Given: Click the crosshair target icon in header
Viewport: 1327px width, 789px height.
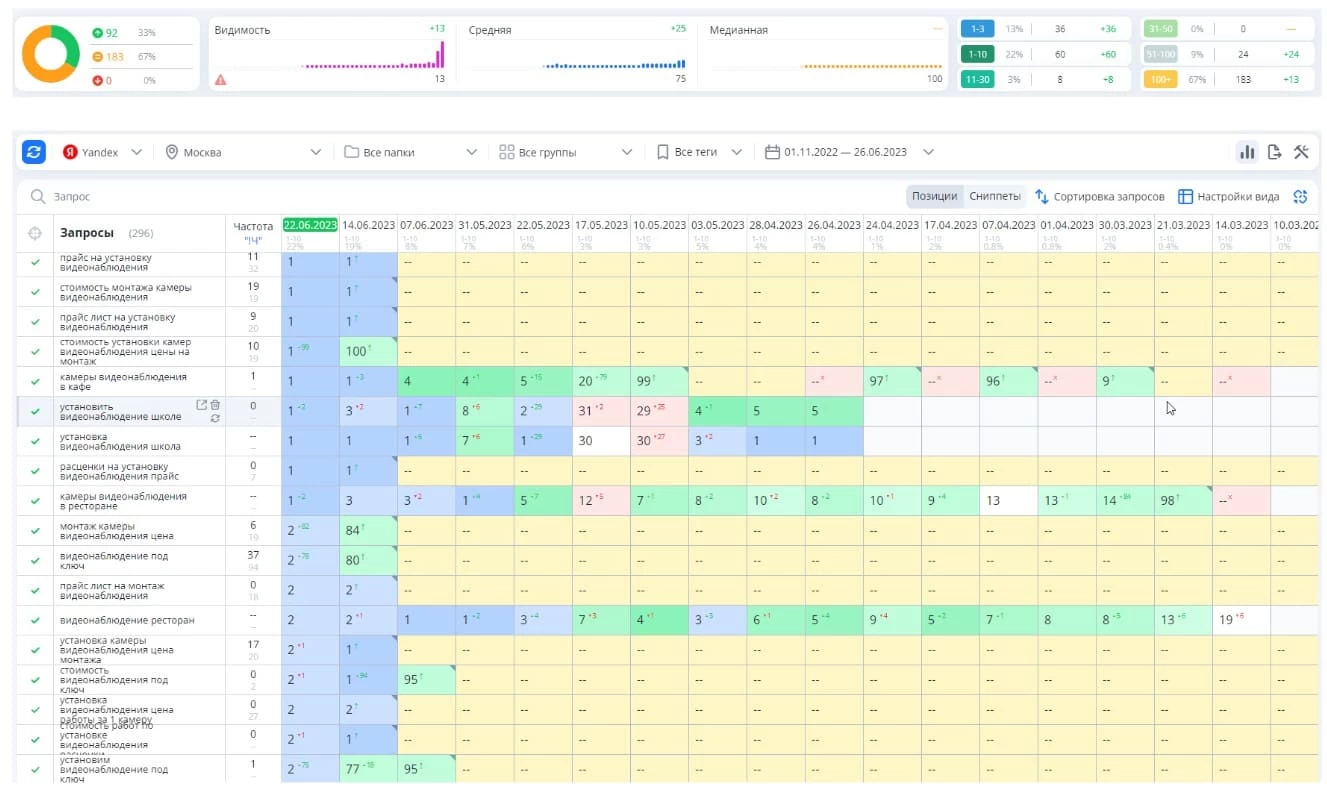Looking at the screenshot, I should click(35, 233).
